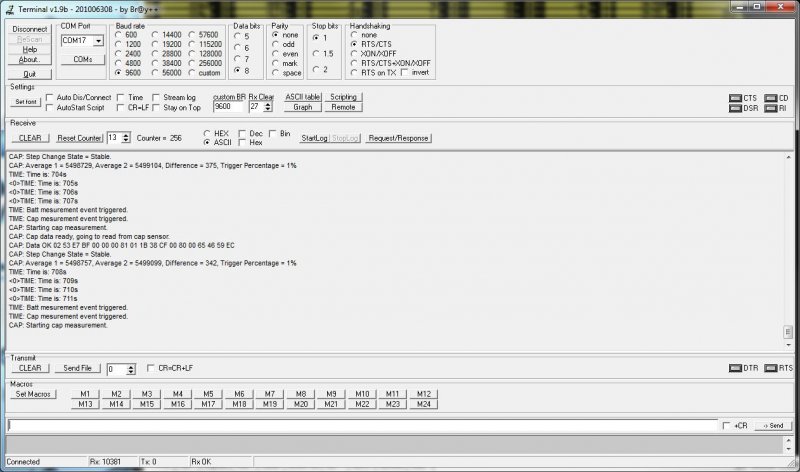Enable the Auto Dis/Connect checkbox
The image size is (800, 472).
pos(50,97)
